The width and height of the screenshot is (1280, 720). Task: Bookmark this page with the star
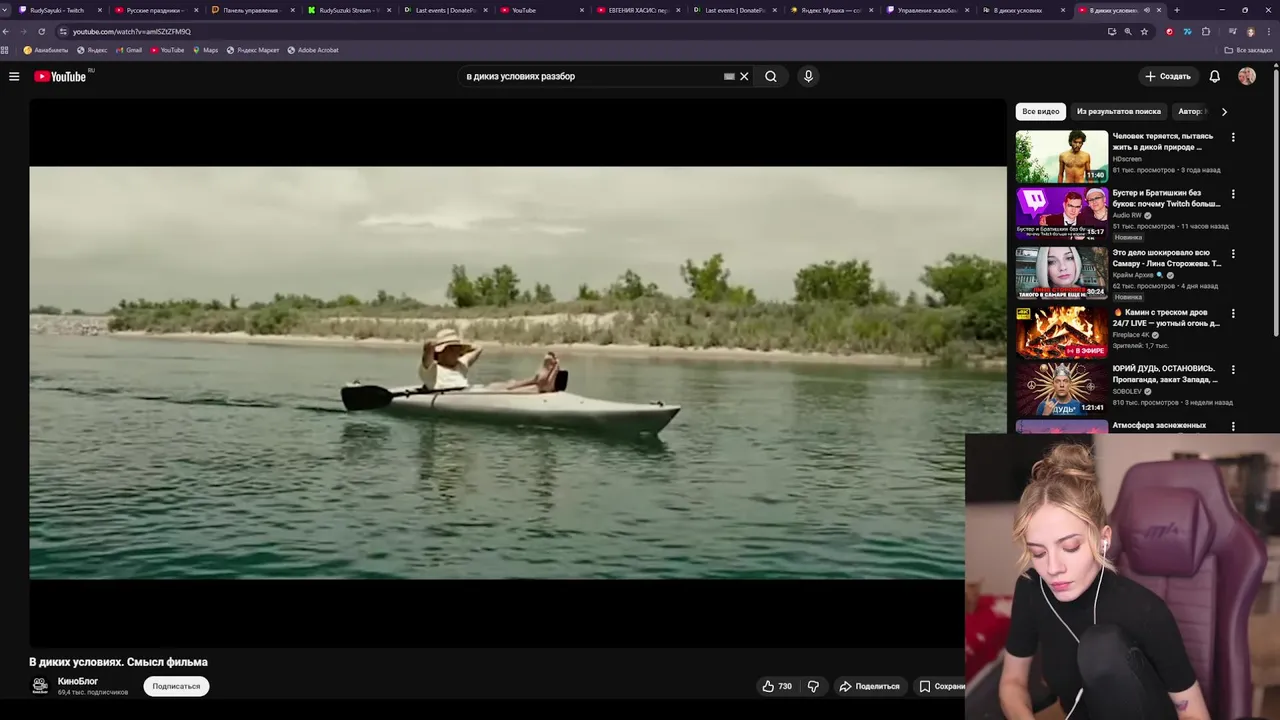point(1144,31)
